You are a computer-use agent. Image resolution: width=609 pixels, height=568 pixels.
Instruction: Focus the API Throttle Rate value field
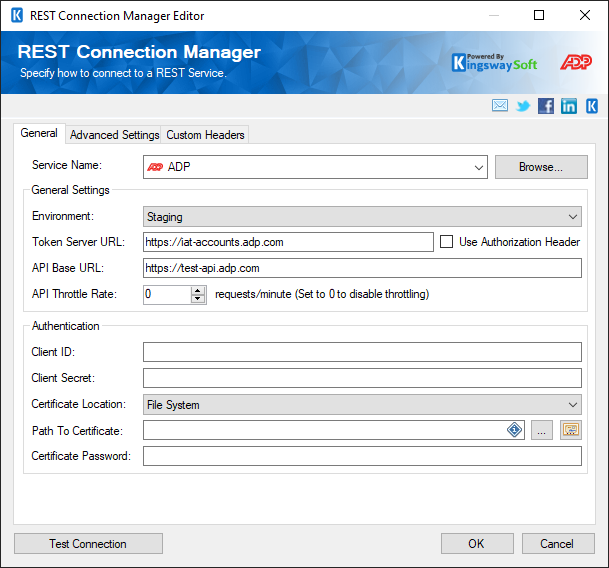tap(167, 294)
